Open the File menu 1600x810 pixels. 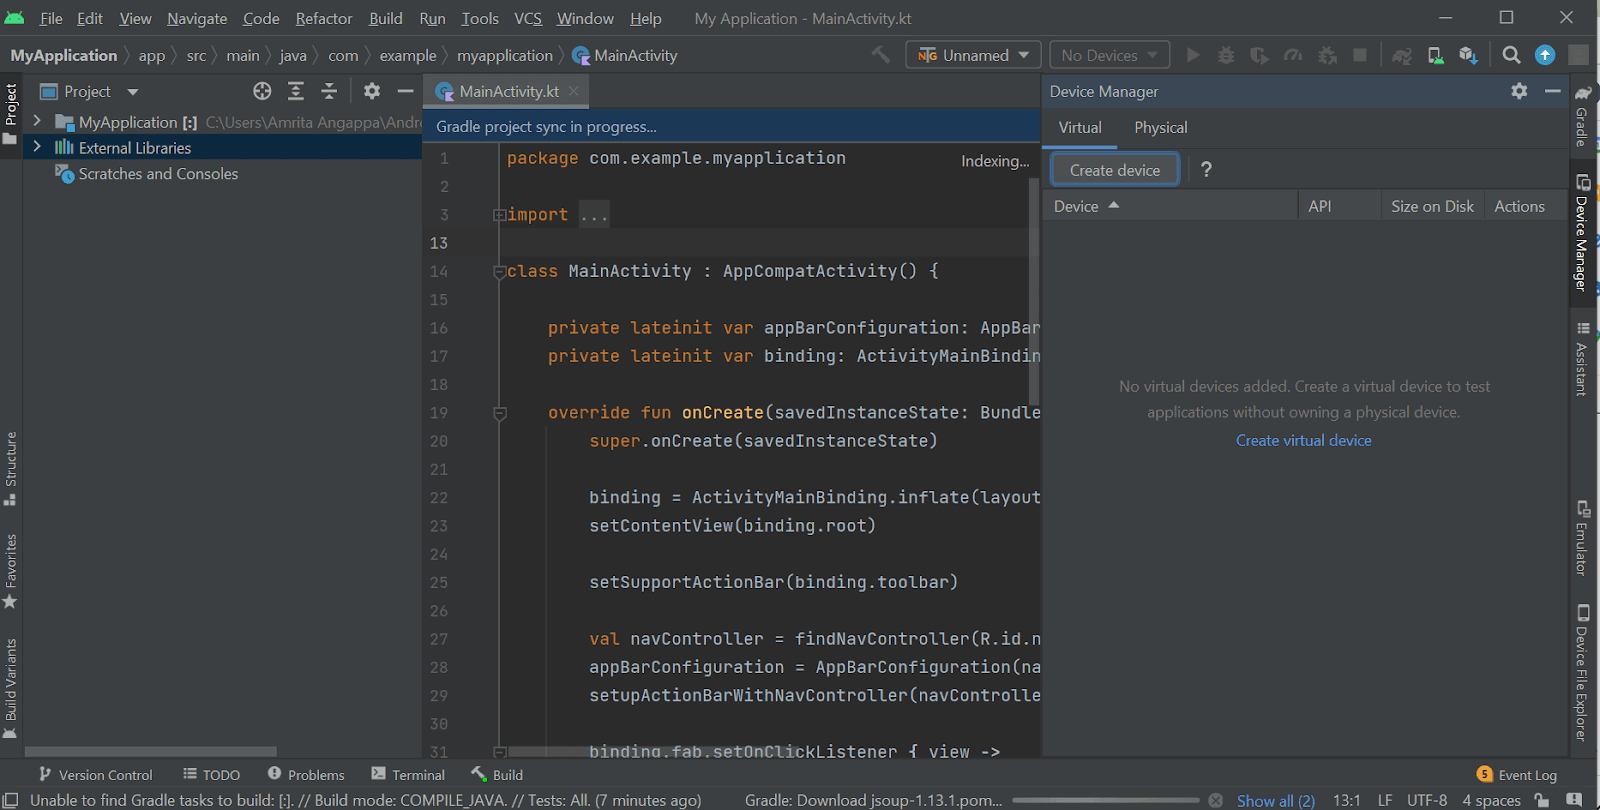click(x=51, y=18)
